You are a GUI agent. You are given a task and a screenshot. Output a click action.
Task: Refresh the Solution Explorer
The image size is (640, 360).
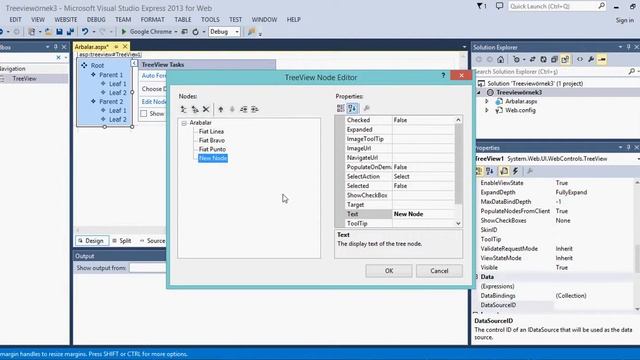pos(543,60)
